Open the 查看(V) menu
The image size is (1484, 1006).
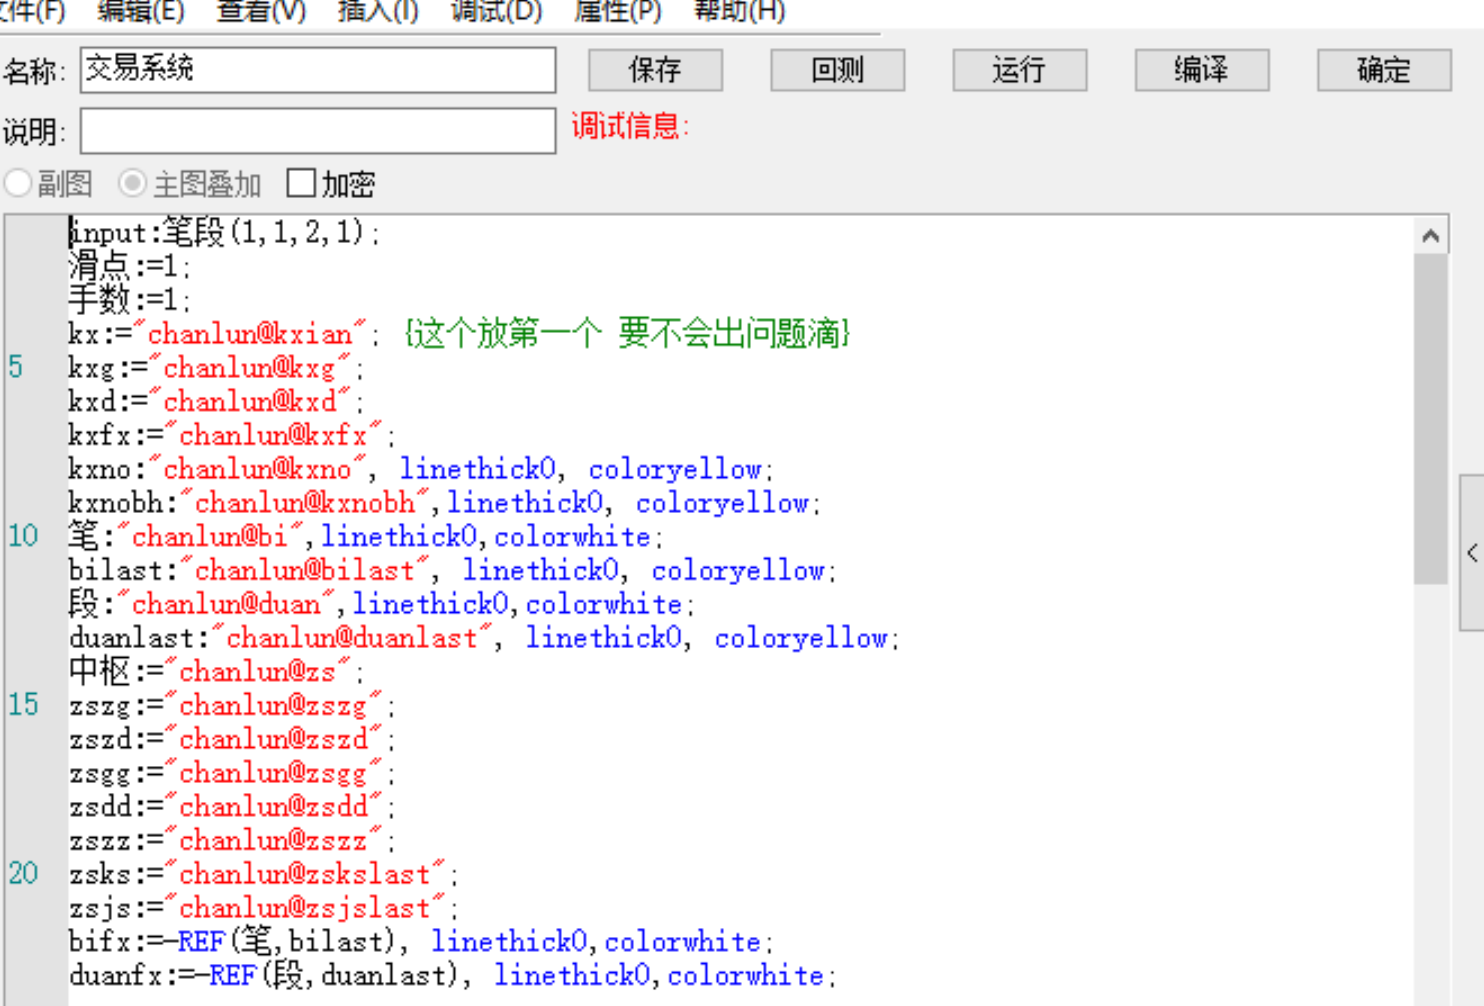pos(261,11)
